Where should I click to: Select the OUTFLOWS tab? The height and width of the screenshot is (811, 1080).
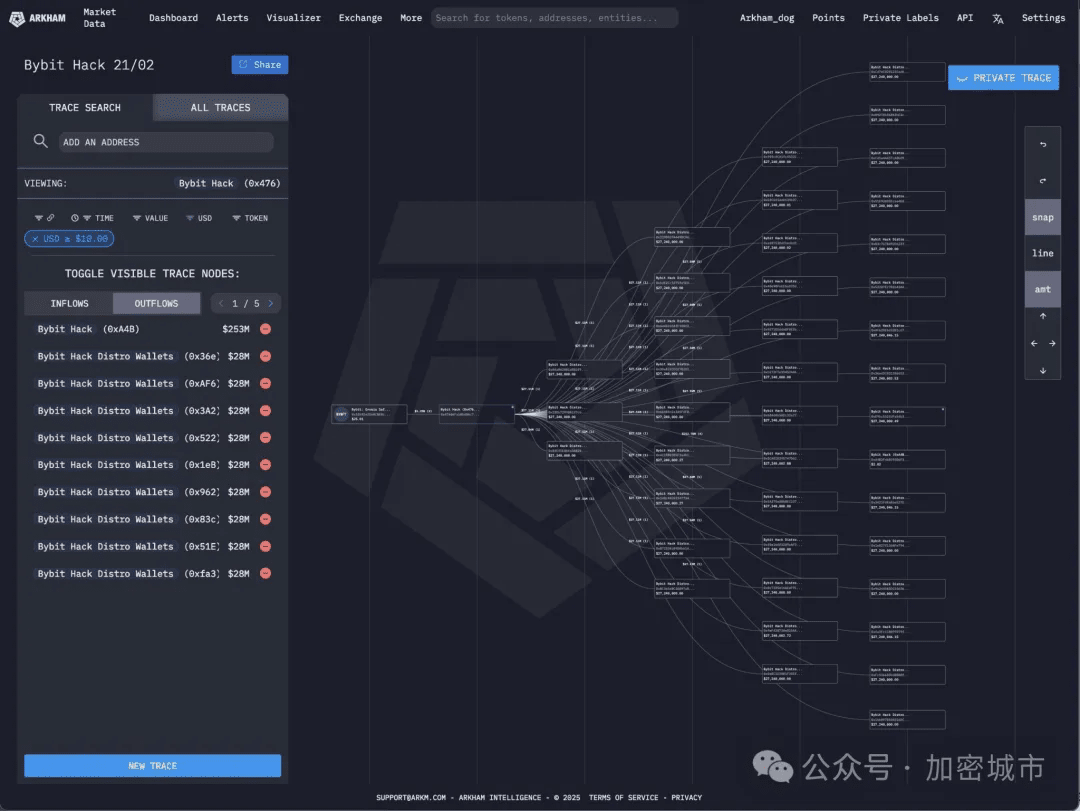(156, 303)
